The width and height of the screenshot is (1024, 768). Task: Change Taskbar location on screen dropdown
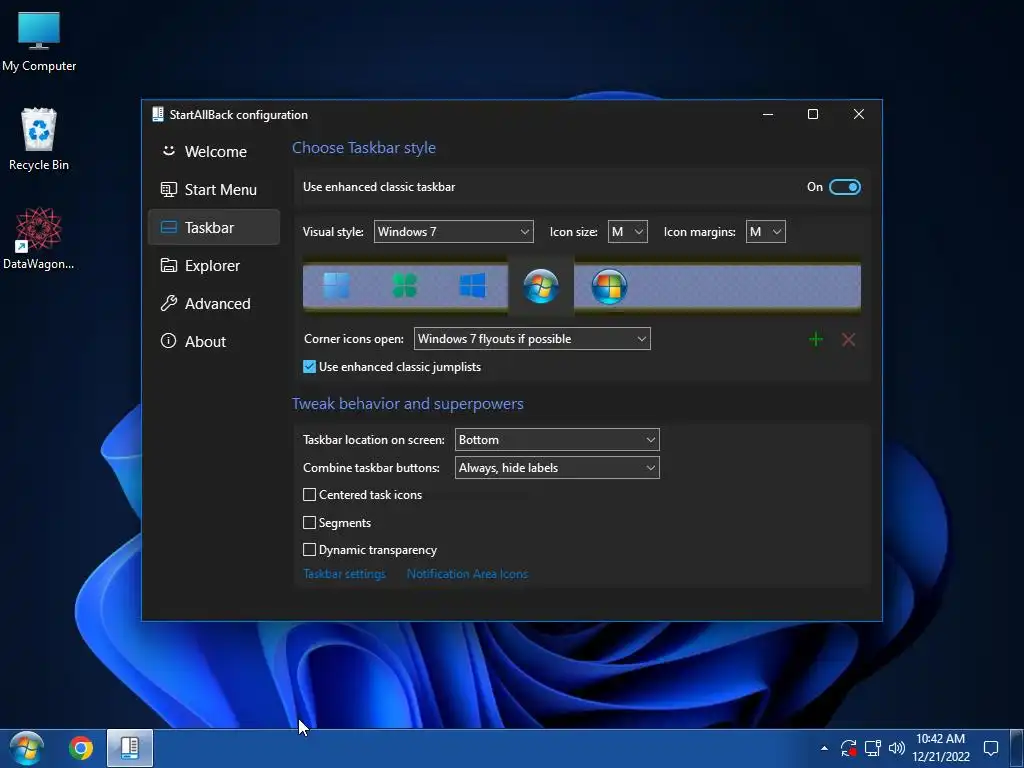click(x=557, y=440)
